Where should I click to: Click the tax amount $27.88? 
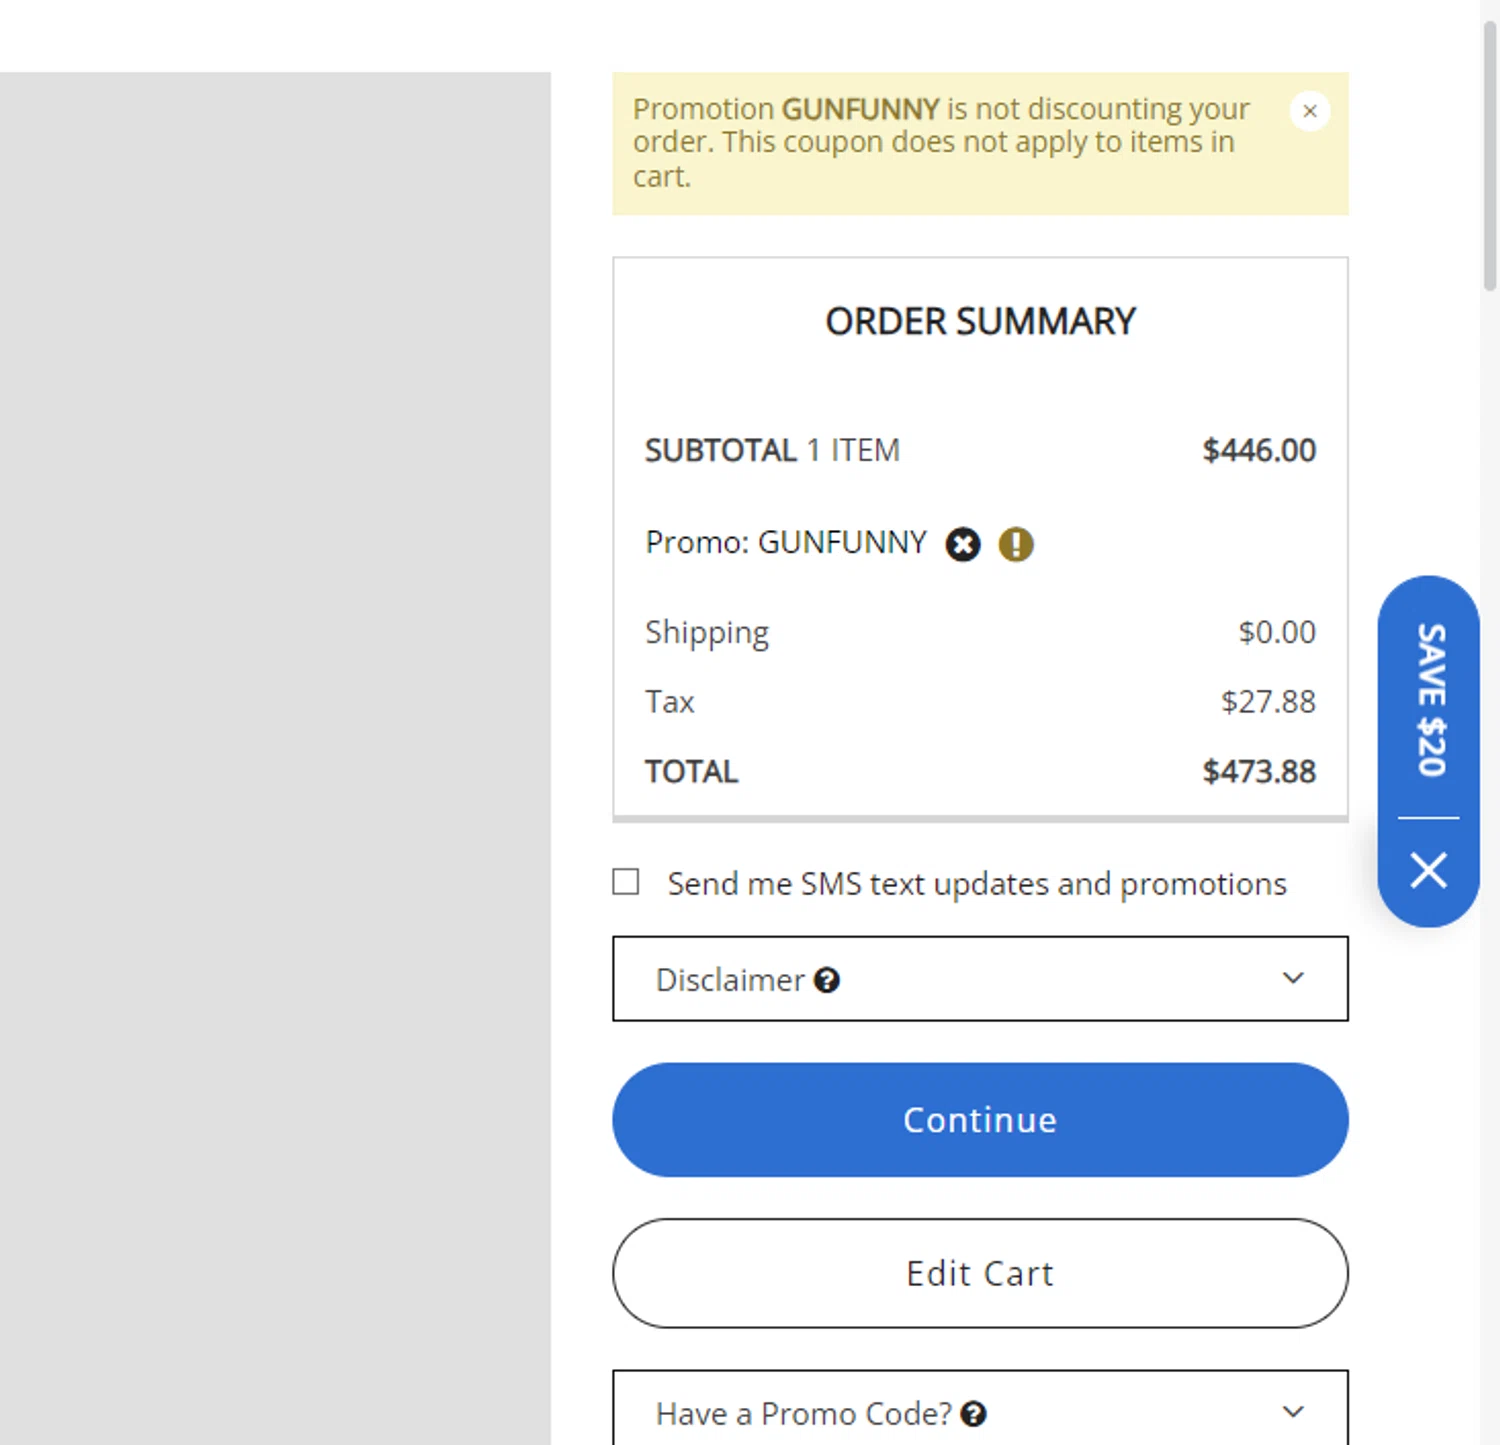pos(1268,702)
